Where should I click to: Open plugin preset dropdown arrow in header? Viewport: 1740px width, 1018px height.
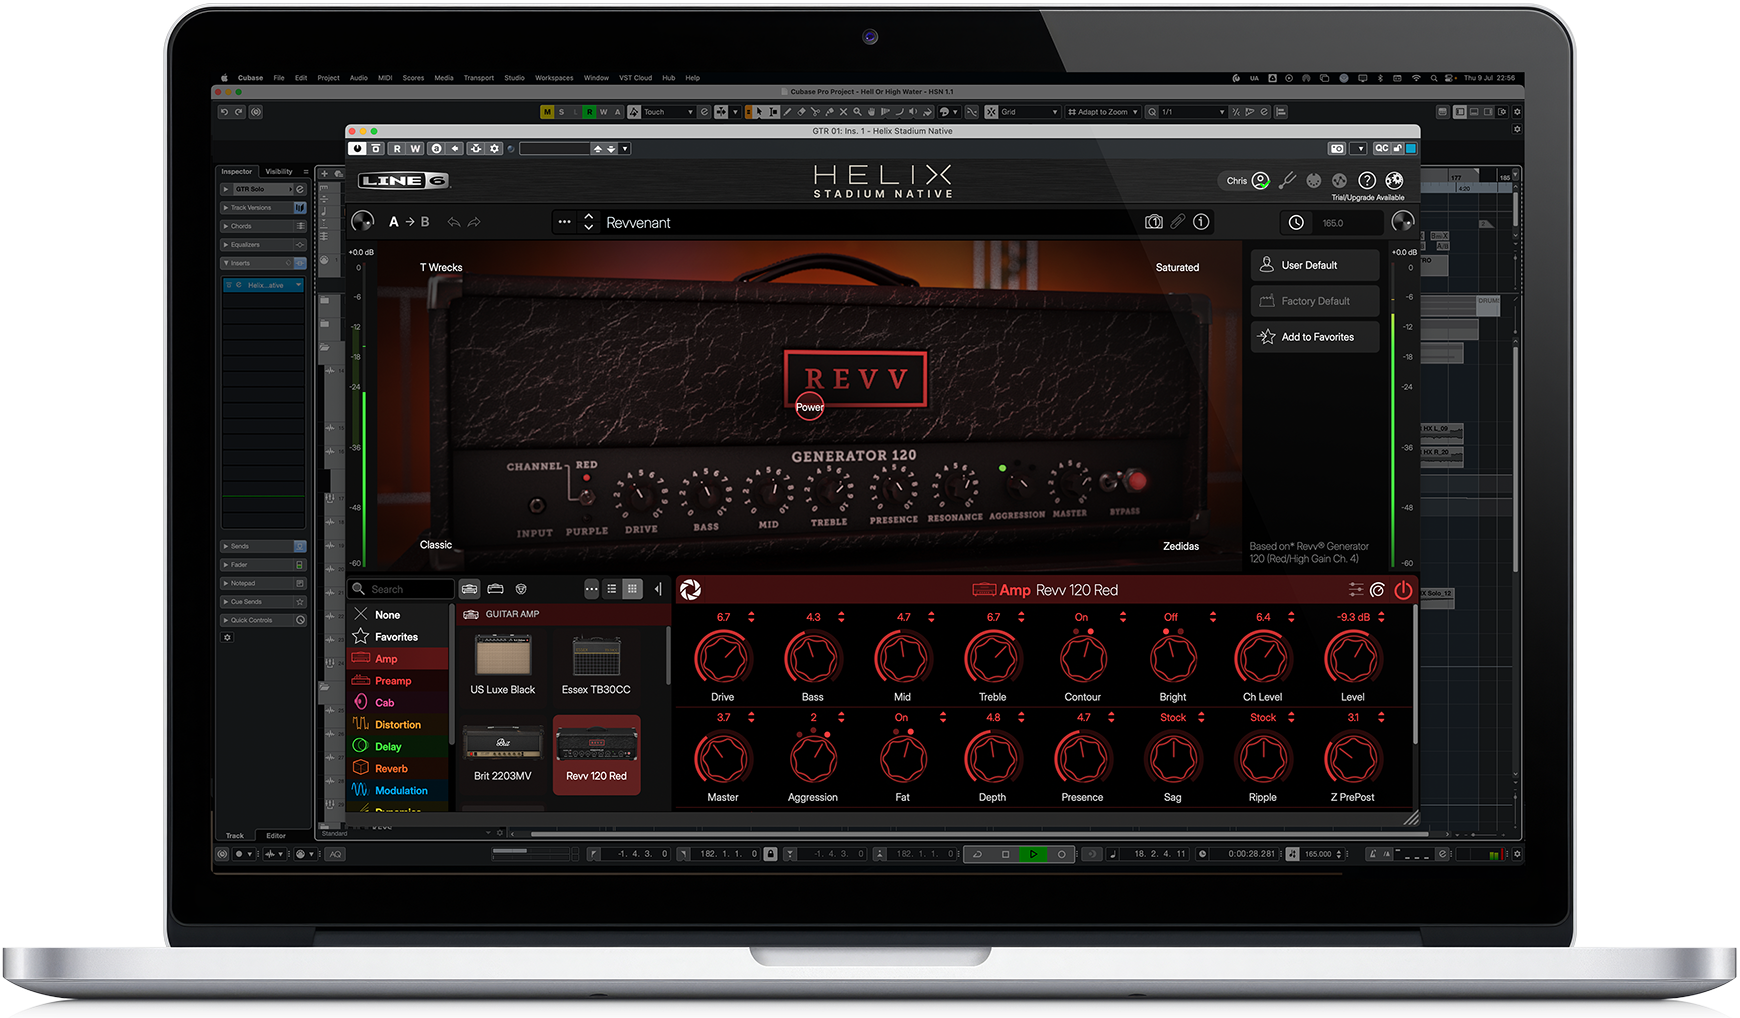pyautogui.click(x=625, y=148)
